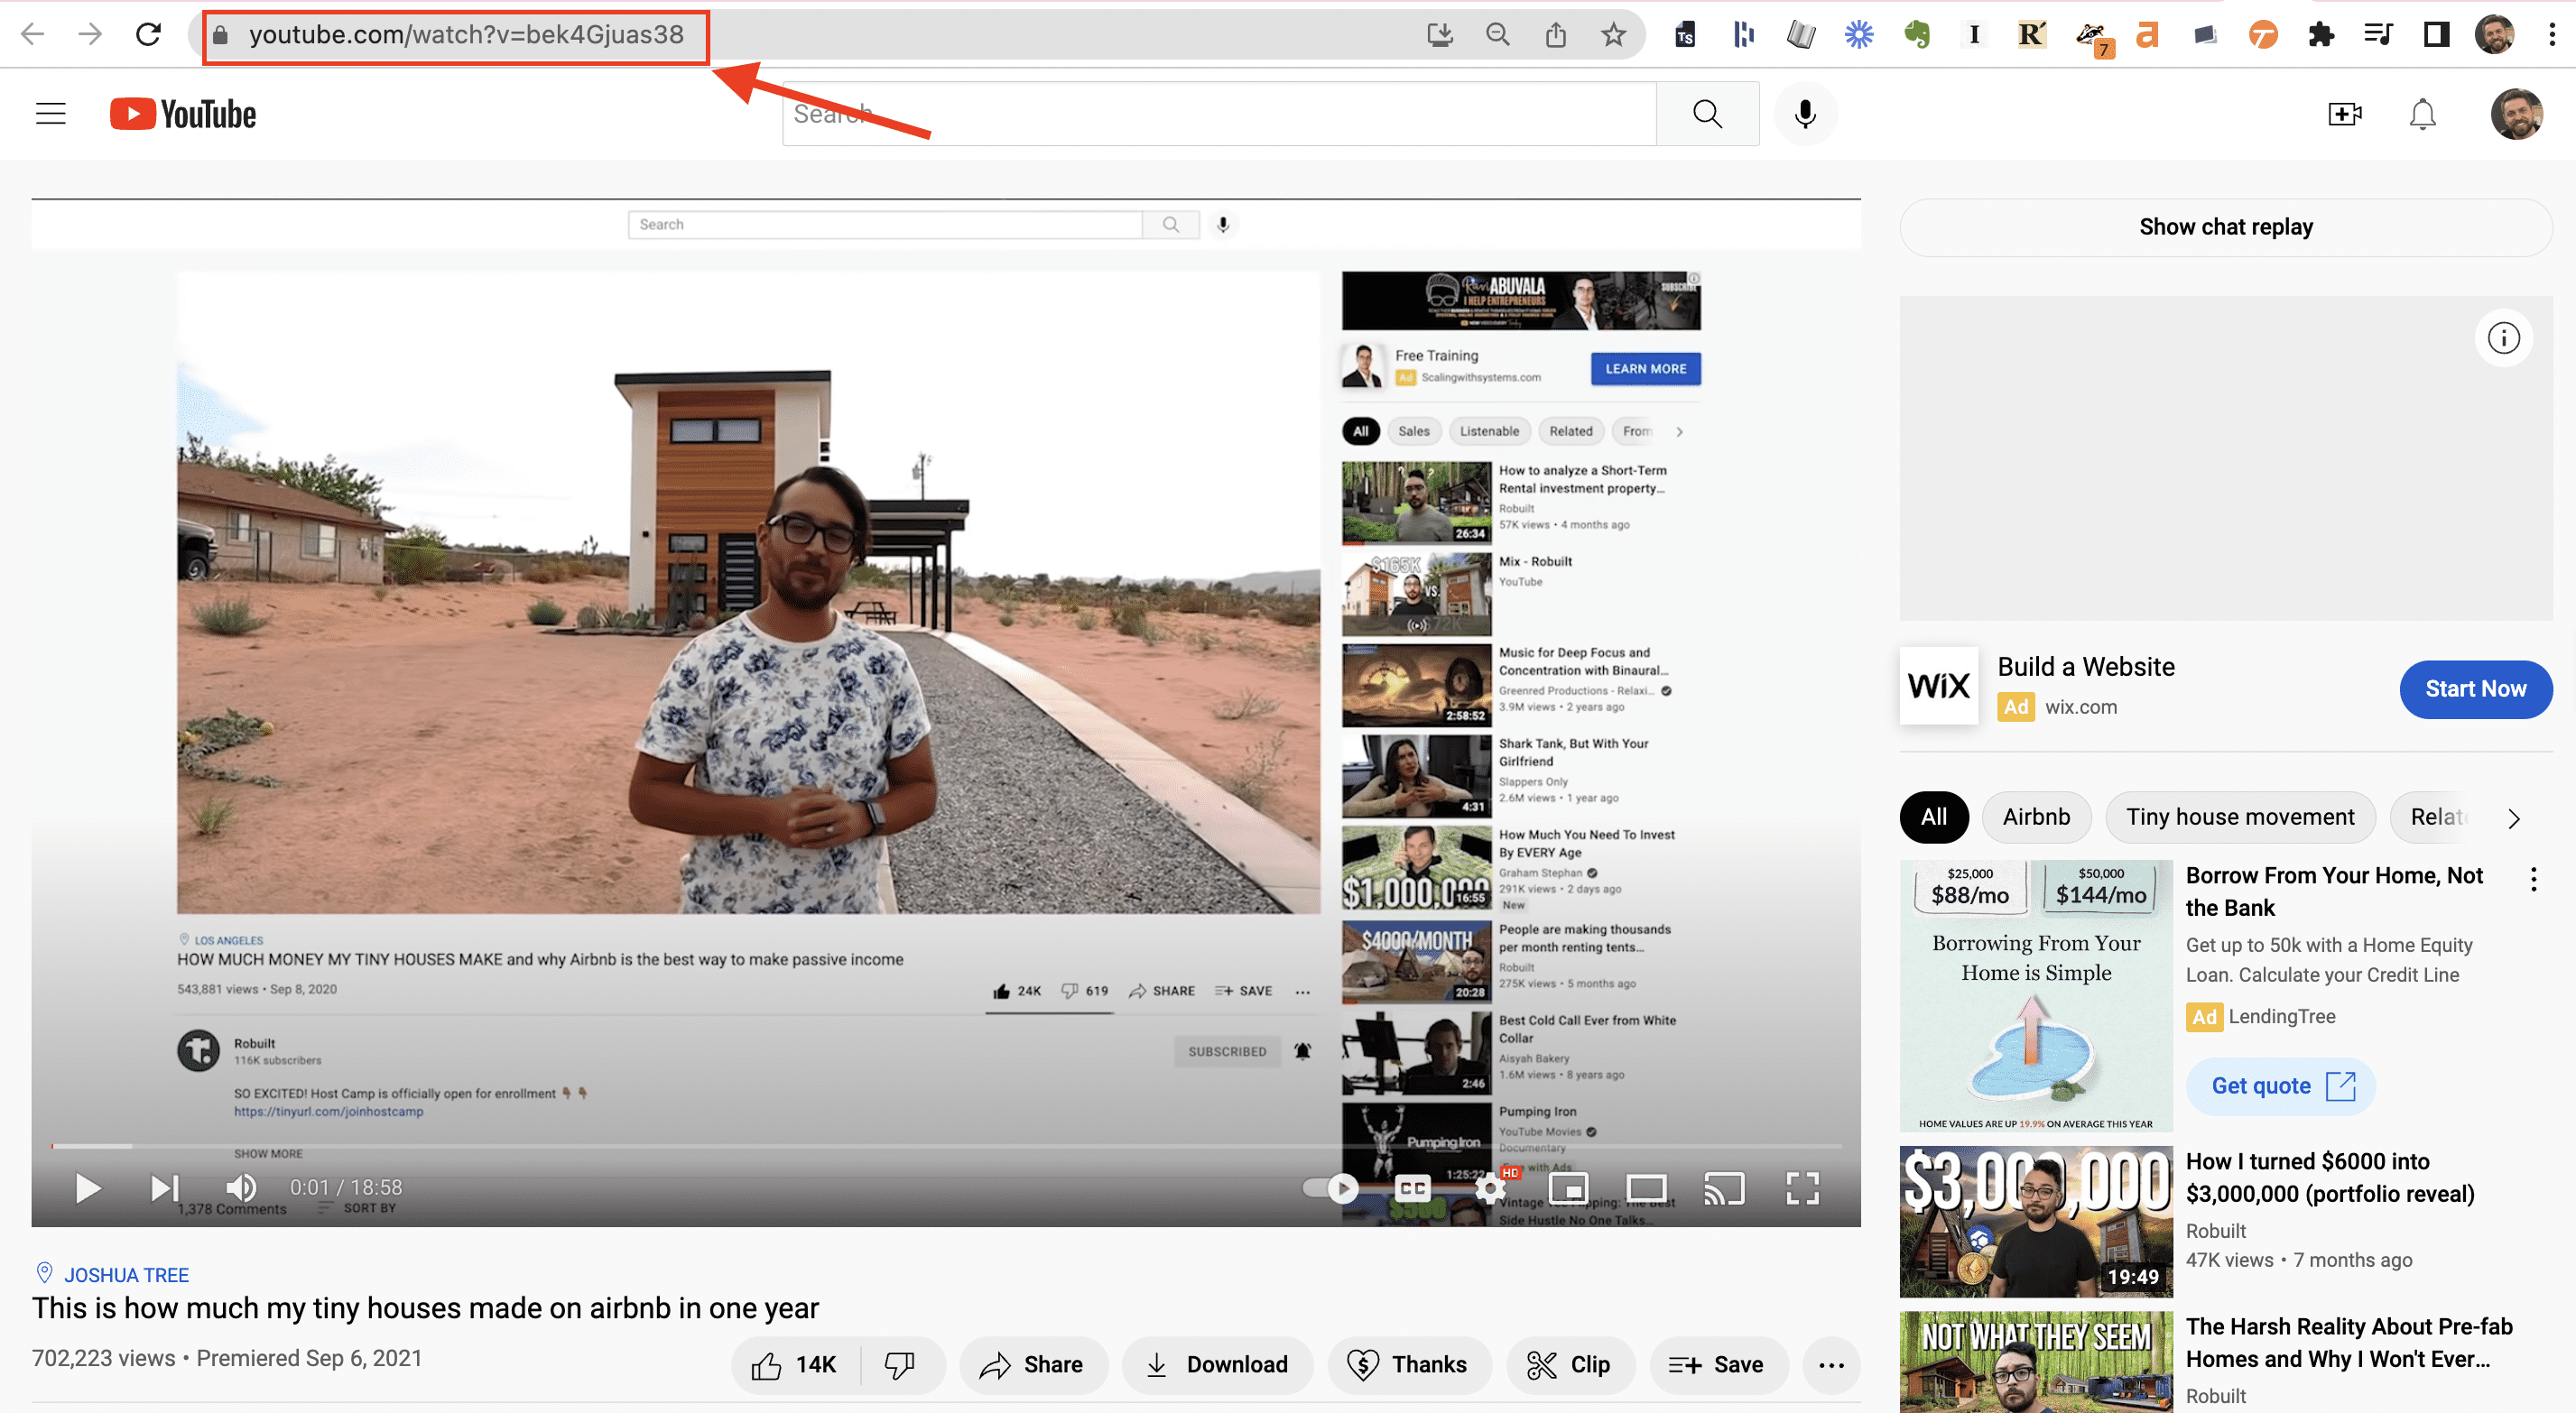Toggle closed captions

(1413, 1188)
